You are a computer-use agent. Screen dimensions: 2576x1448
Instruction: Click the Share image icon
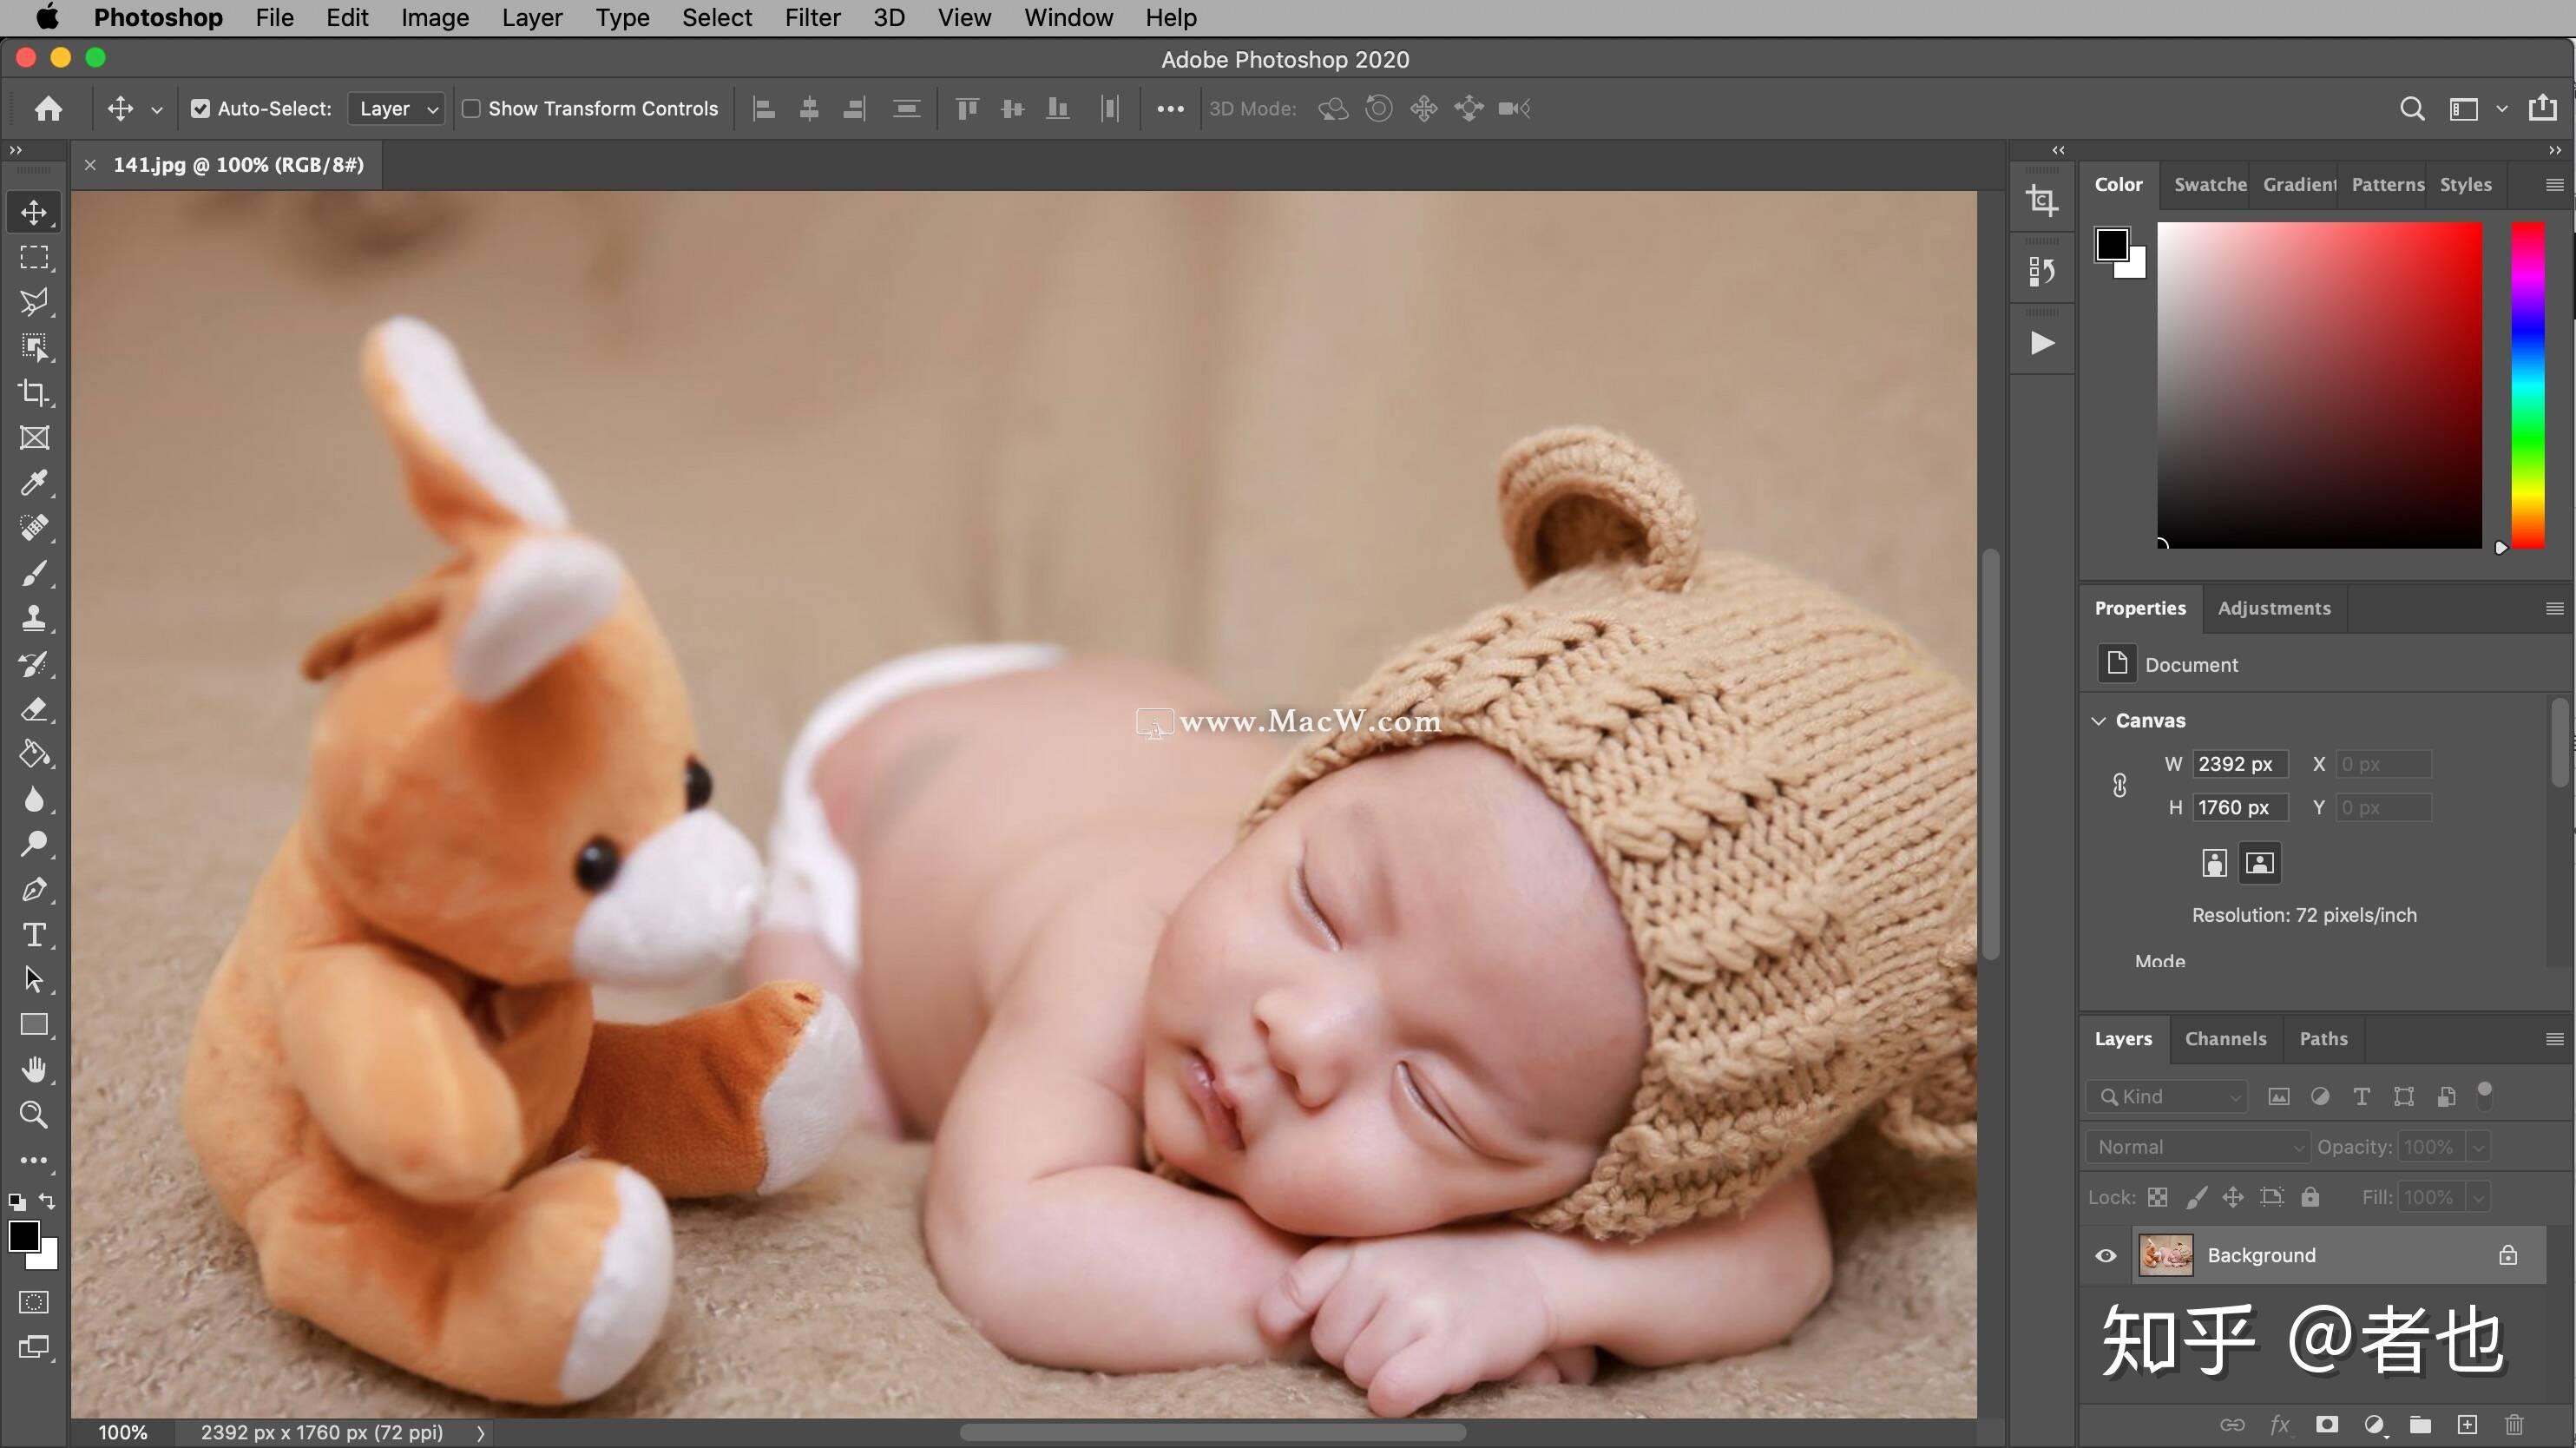pos(2543,107)
